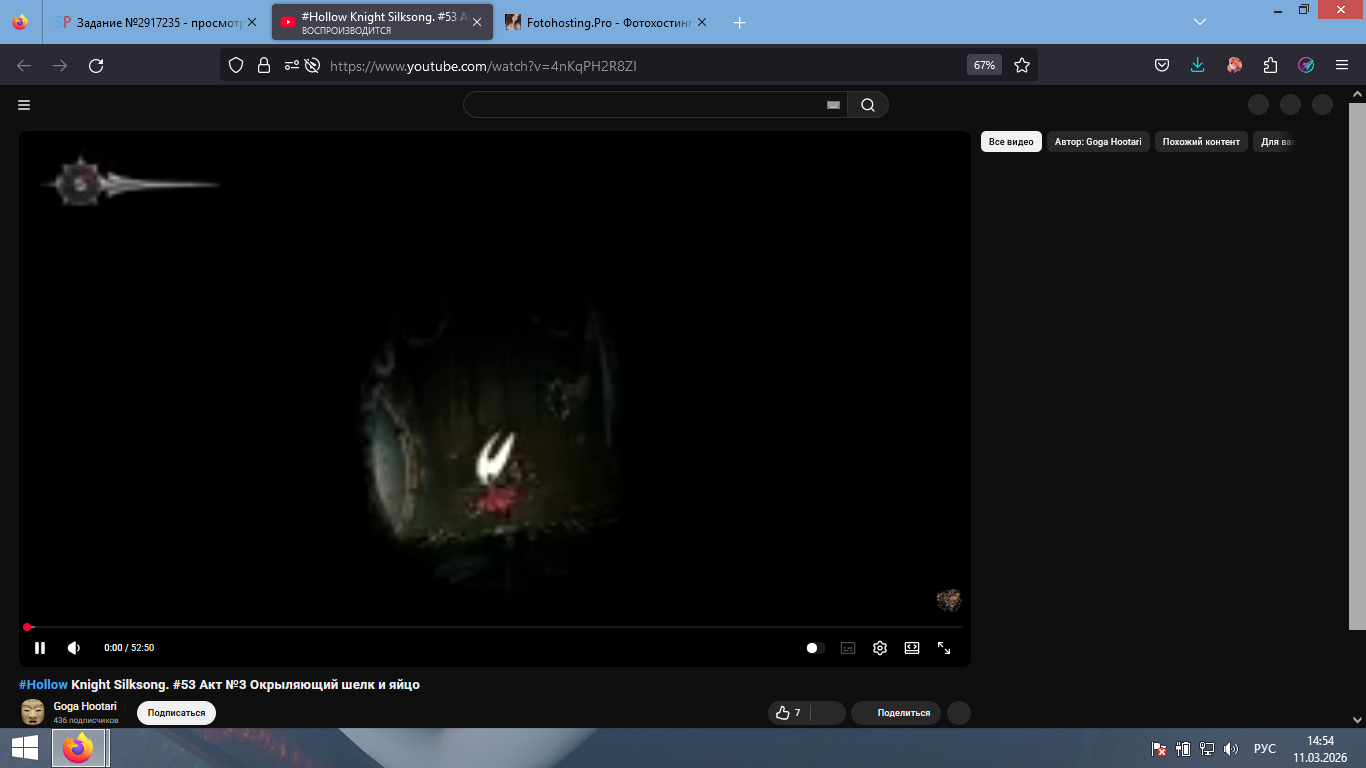Image resolution: width=1366 pixels, height=768 pixels.
Task: Open the network tray icon
Action: tap(1207, 749)
